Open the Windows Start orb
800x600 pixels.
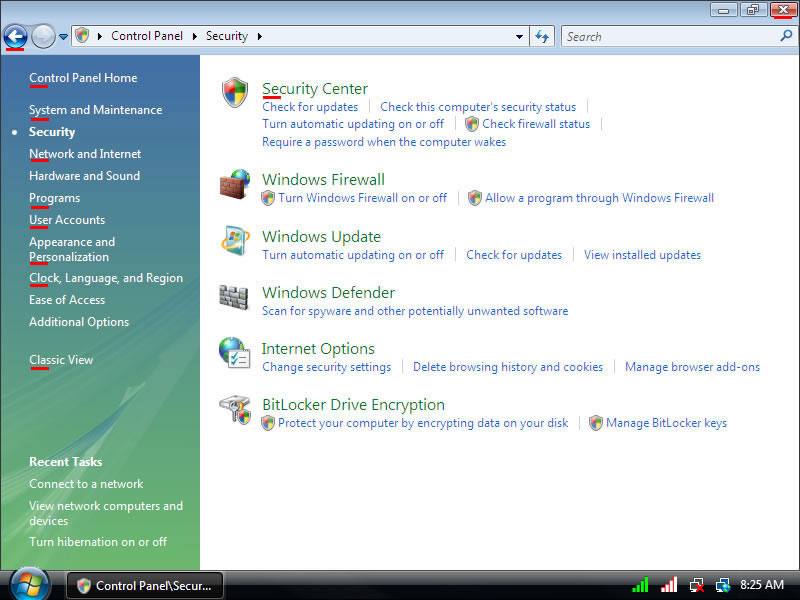pos(30,585)
